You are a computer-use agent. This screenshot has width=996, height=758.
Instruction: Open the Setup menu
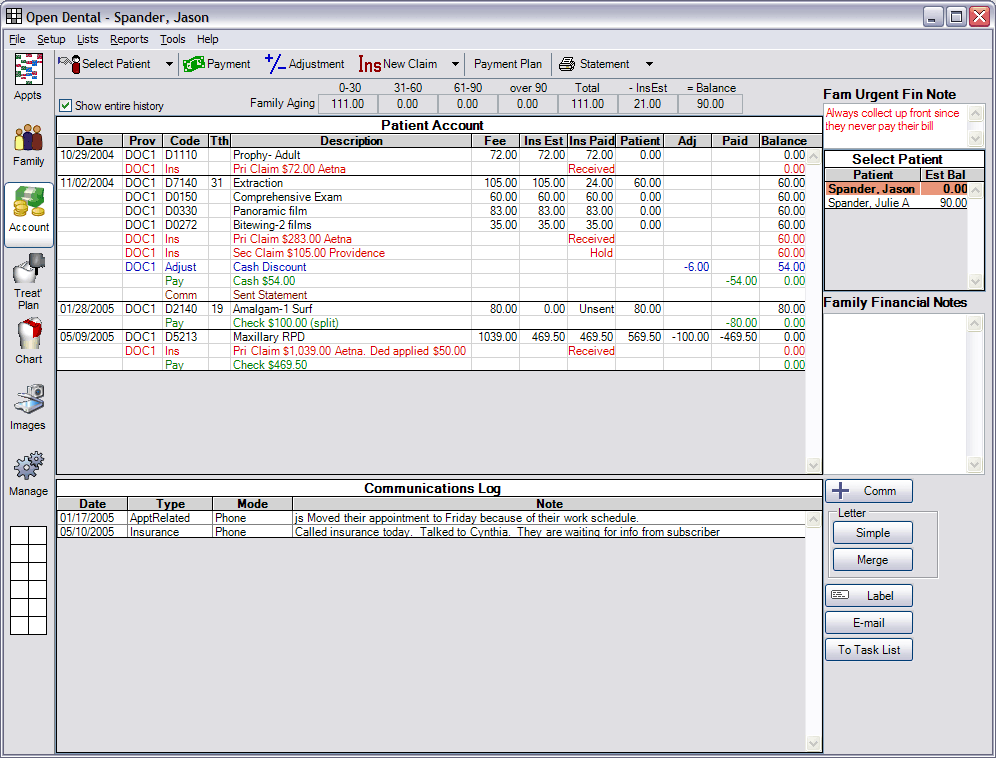[51, 39]
